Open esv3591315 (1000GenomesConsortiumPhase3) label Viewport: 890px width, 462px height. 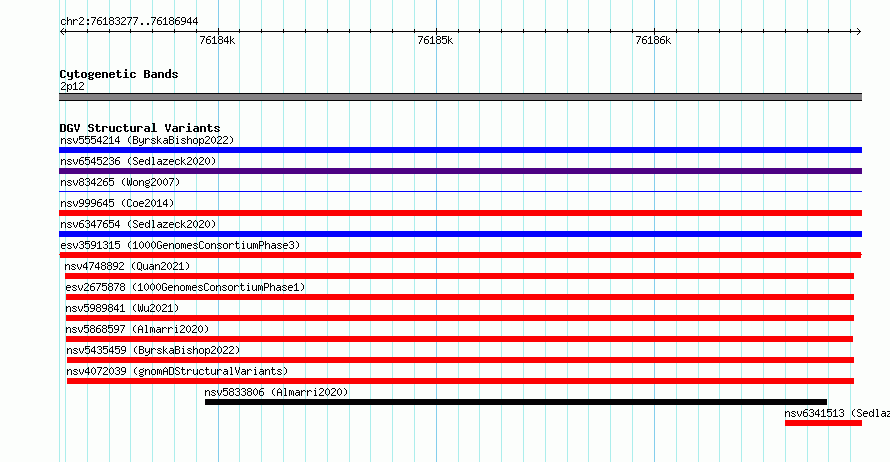coord(180,245)
